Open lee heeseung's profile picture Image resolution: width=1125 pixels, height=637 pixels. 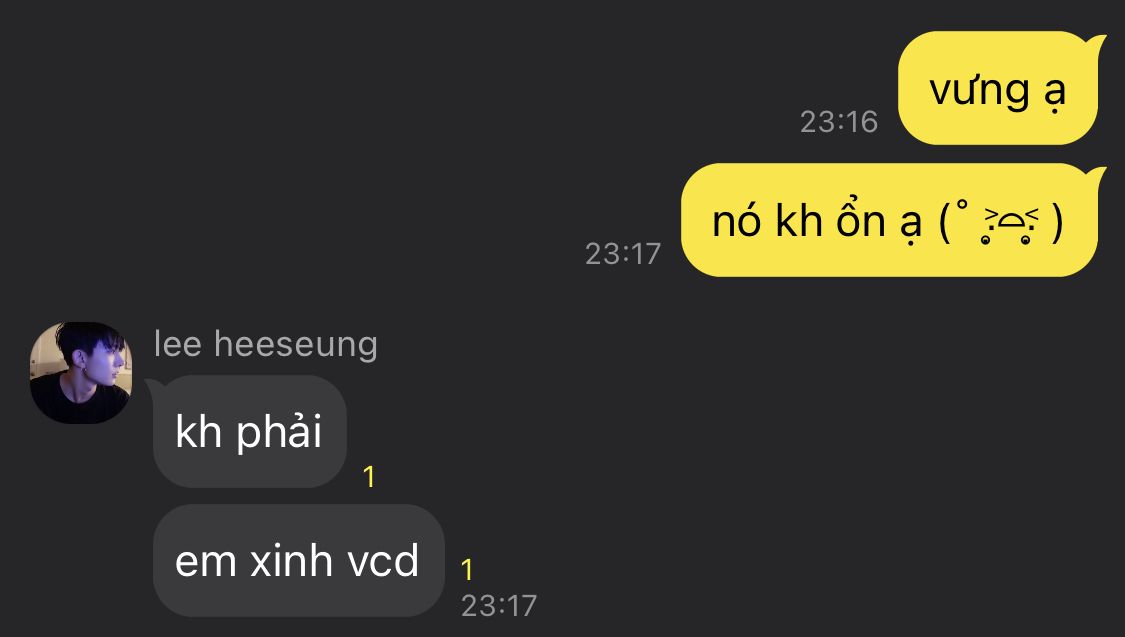(81, 372)
